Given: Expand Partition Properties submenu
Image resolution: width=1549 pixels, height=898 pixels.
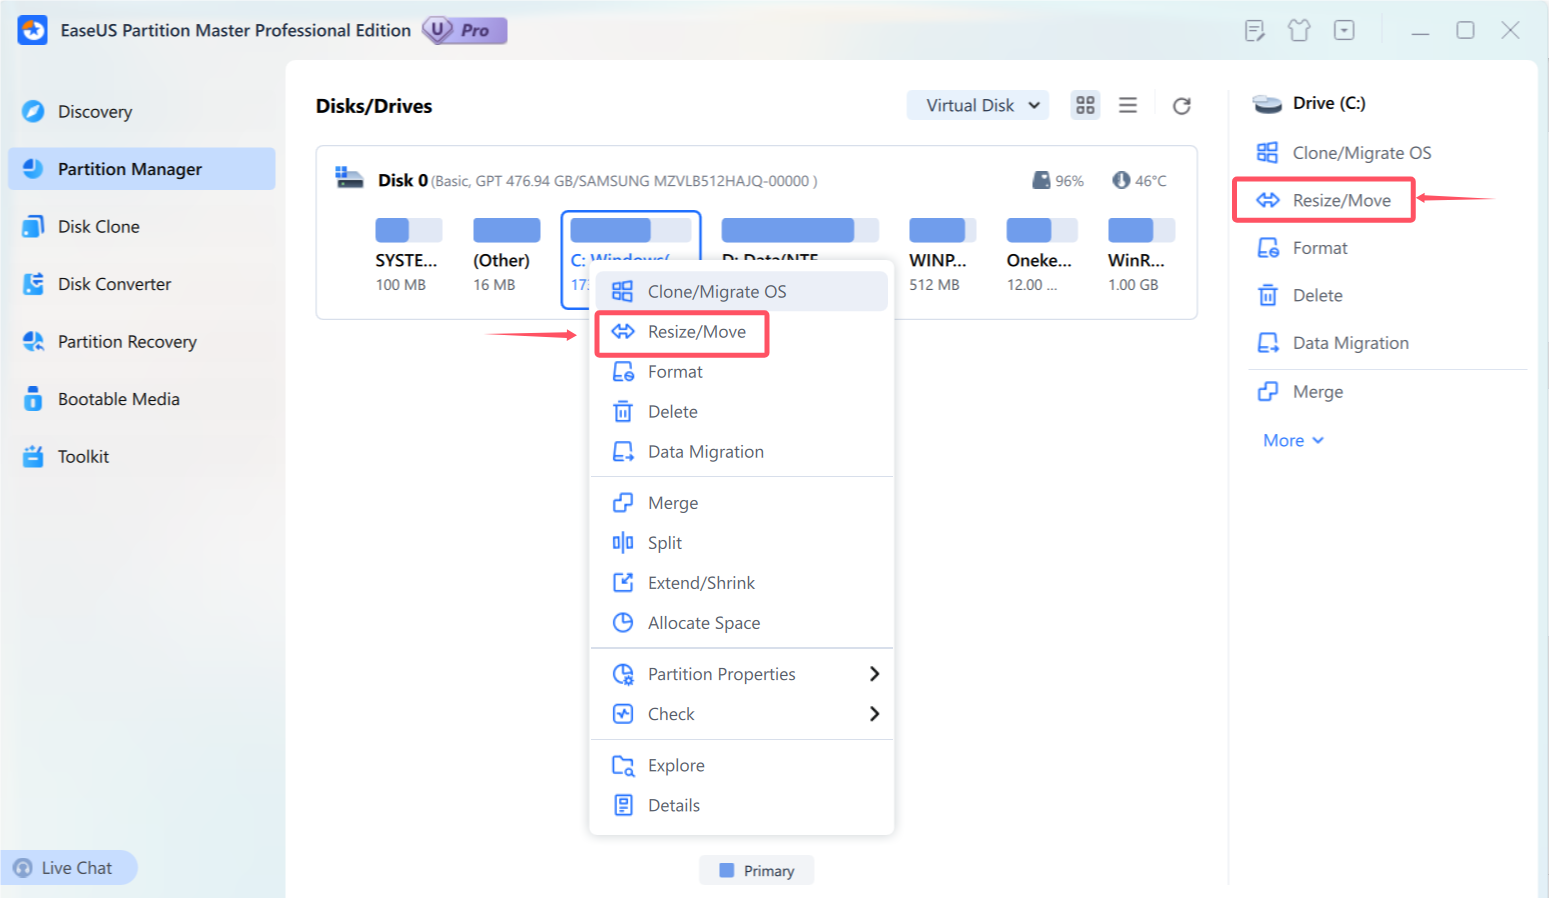Looking at the screenshot, I should (741, 674).
